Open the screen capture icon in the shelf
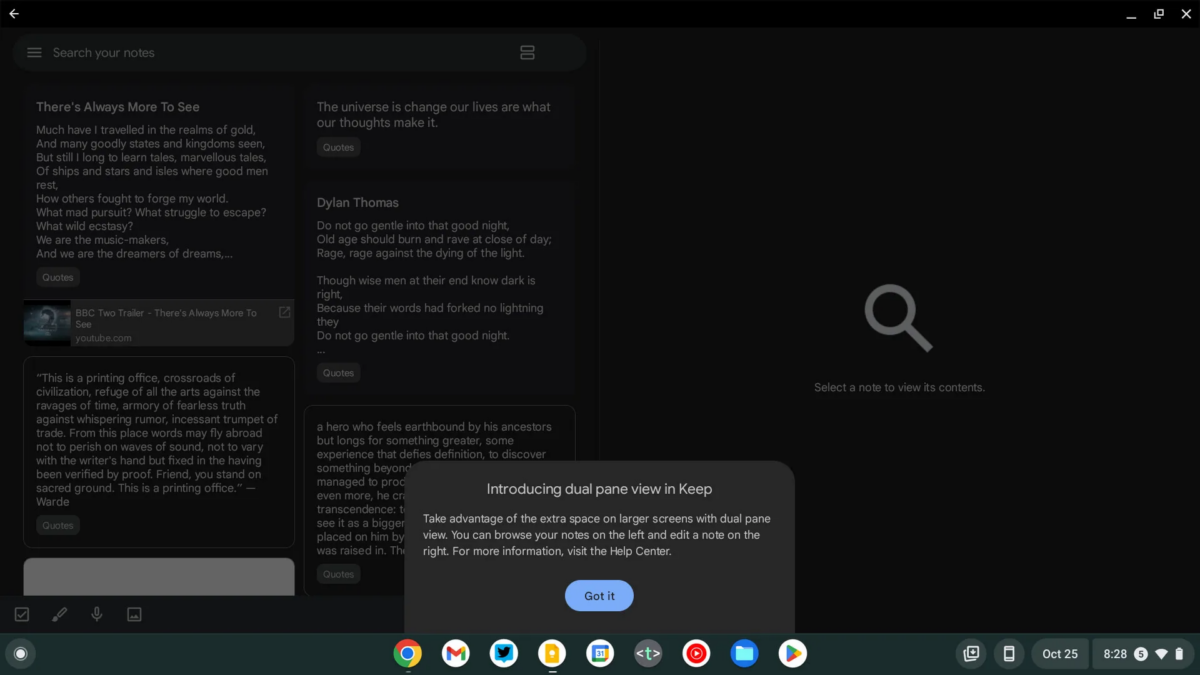This screenshot has height=675, width=1200. [970, 653]
